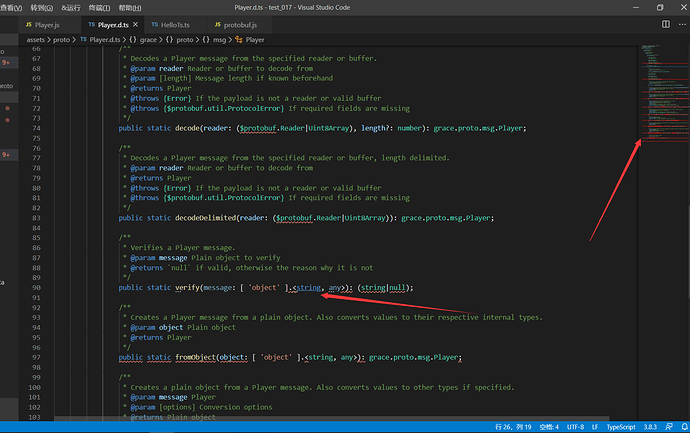
Task: Close the Player.d.ts tab
Action: [137, 23]
